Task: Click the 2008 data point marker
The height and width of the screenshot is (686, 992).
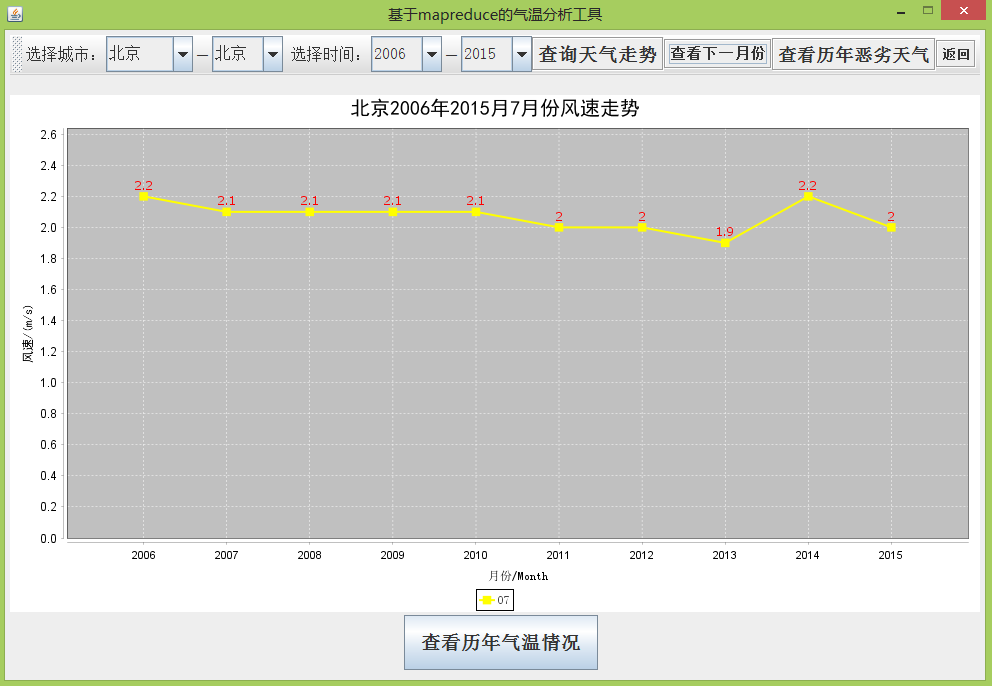Action: [309, 212]
